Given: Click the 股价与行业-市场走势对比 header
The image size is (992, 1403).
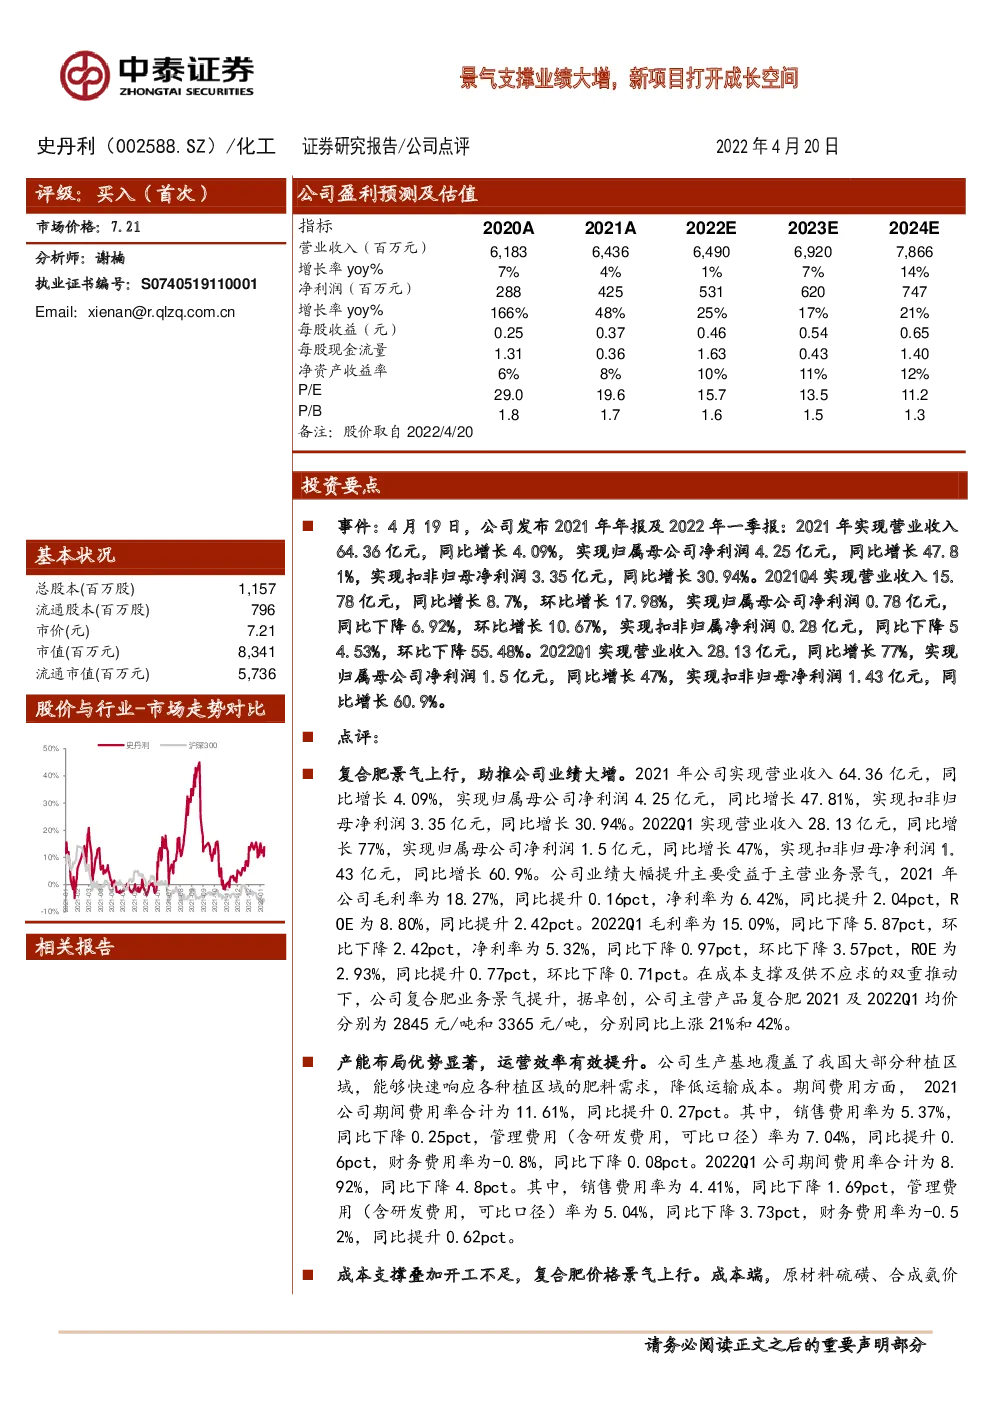Looking at the screenshot, I should [x=155, y=709].
